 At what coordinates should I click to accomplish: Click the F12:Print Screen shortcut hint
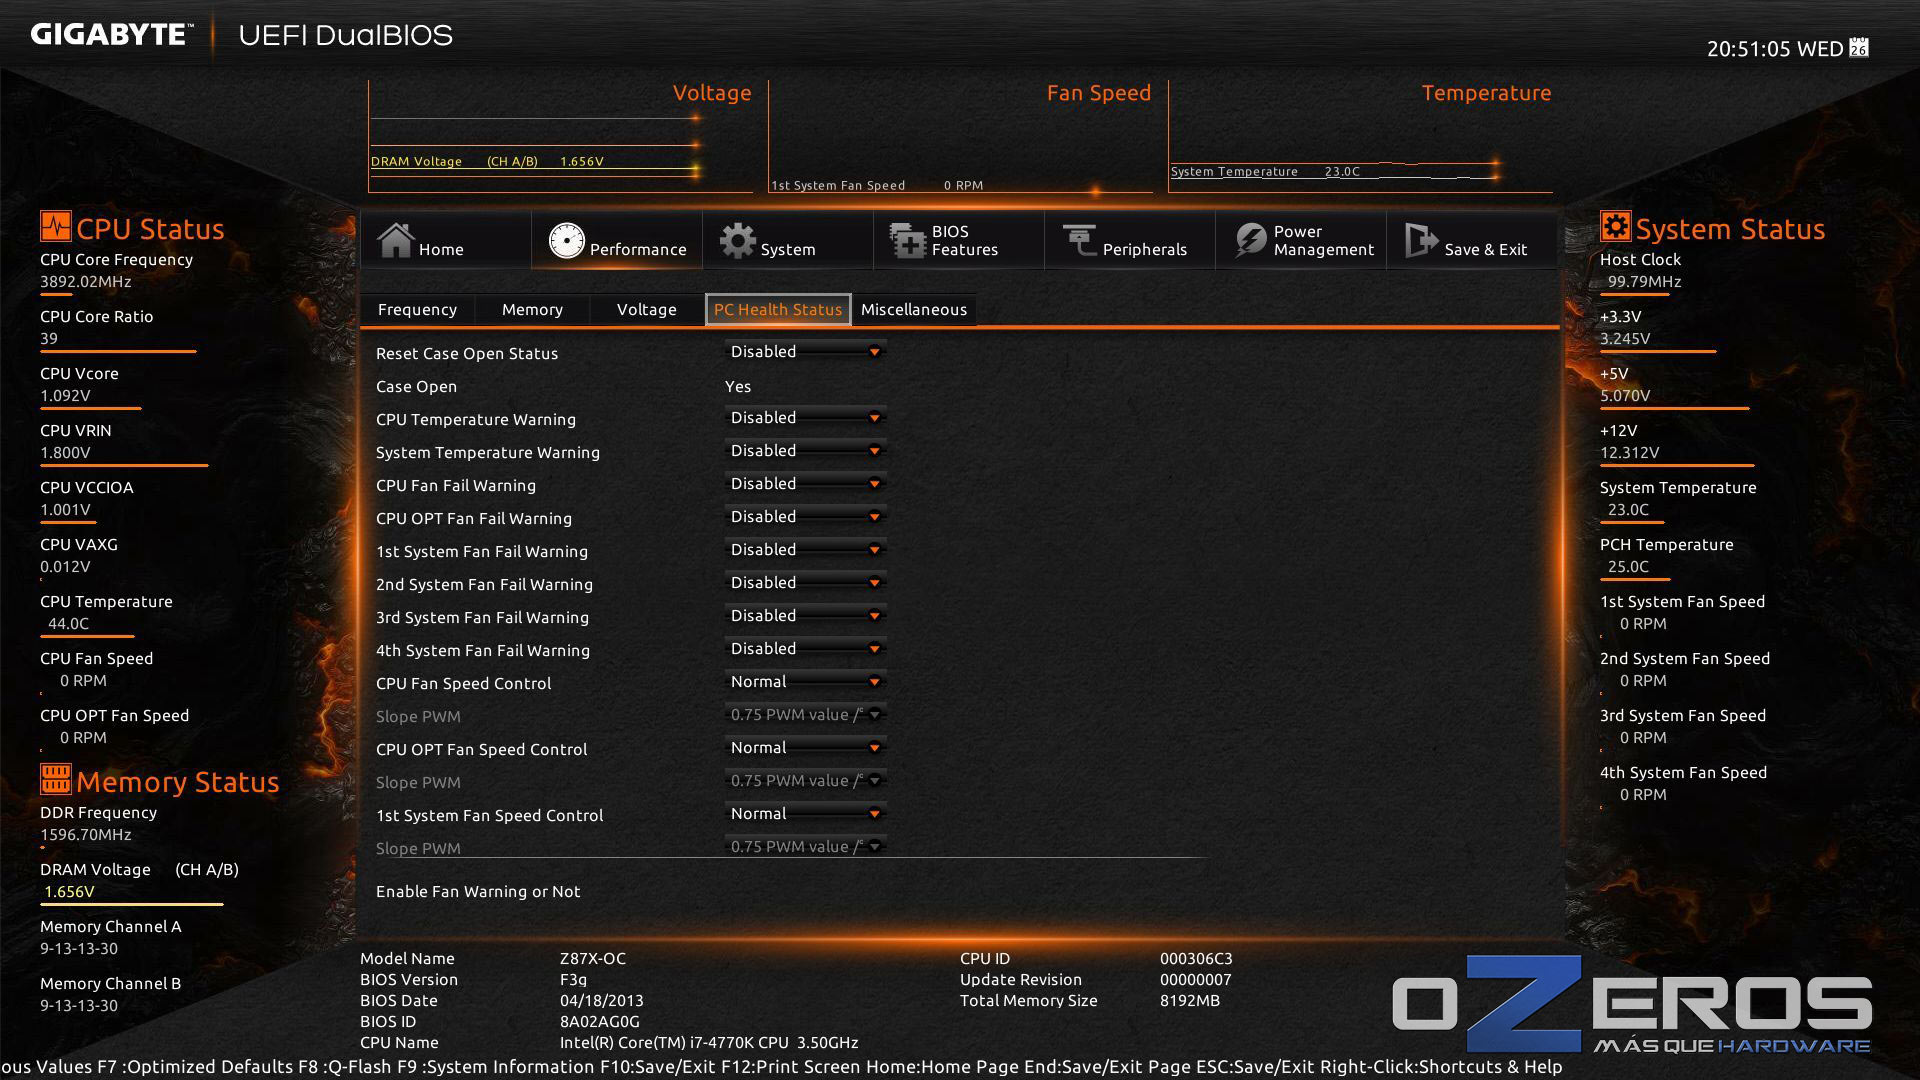point(790,1067)
